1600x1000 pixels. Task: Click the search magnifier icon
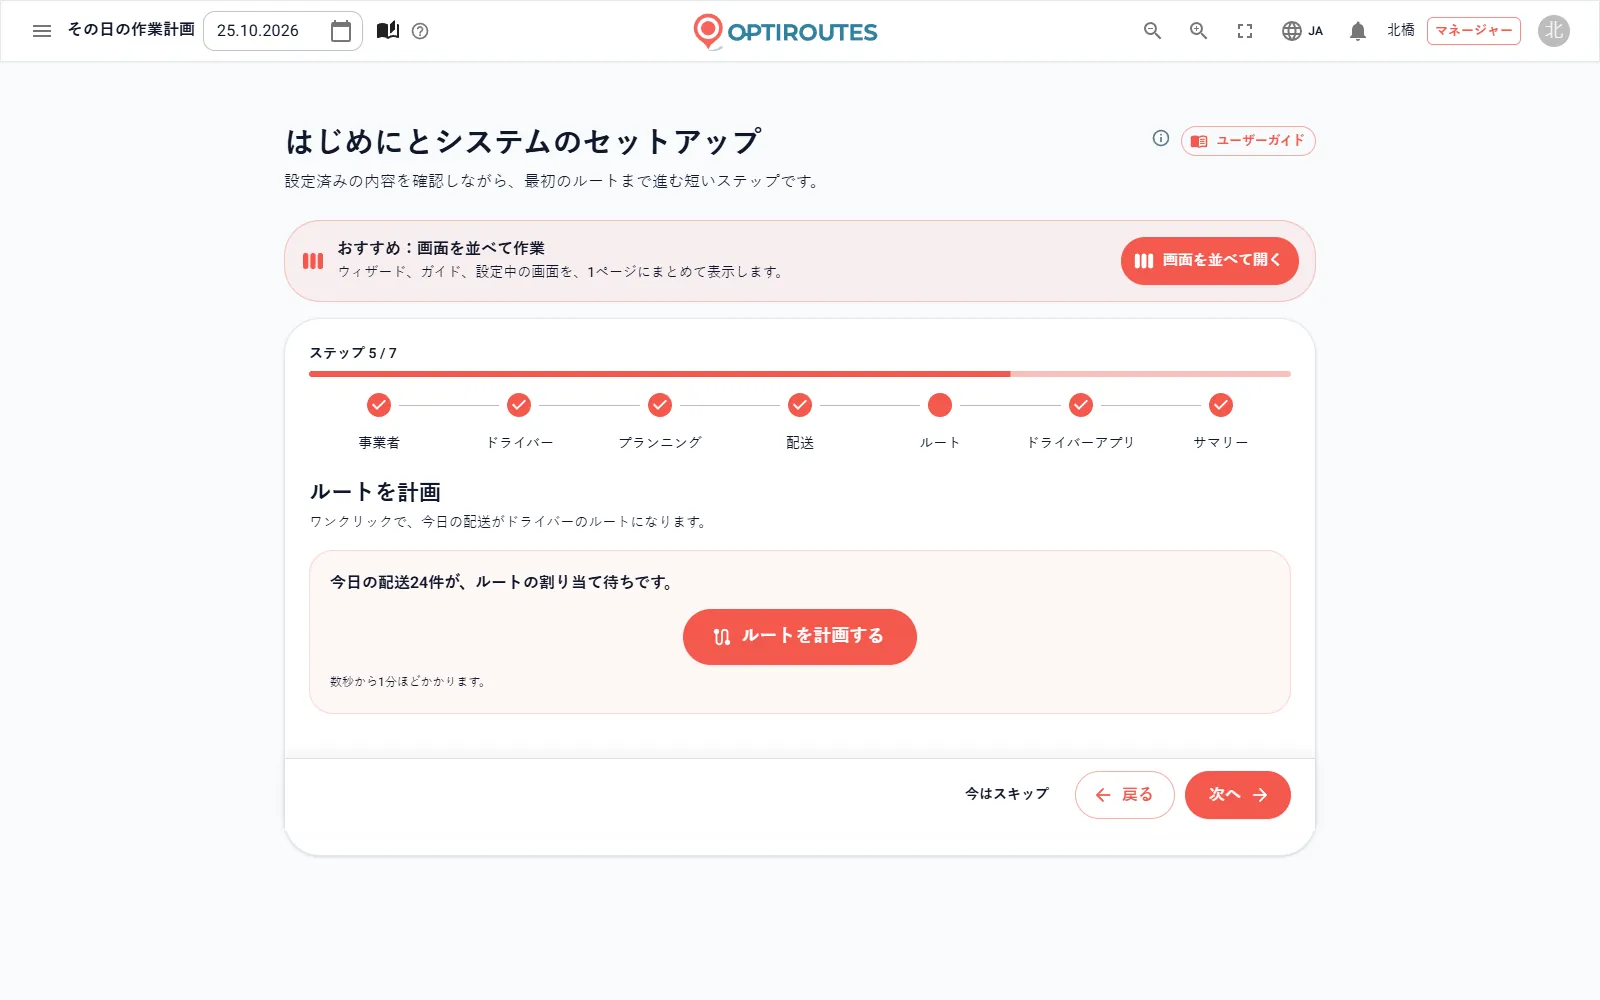tap(1152, 31)
